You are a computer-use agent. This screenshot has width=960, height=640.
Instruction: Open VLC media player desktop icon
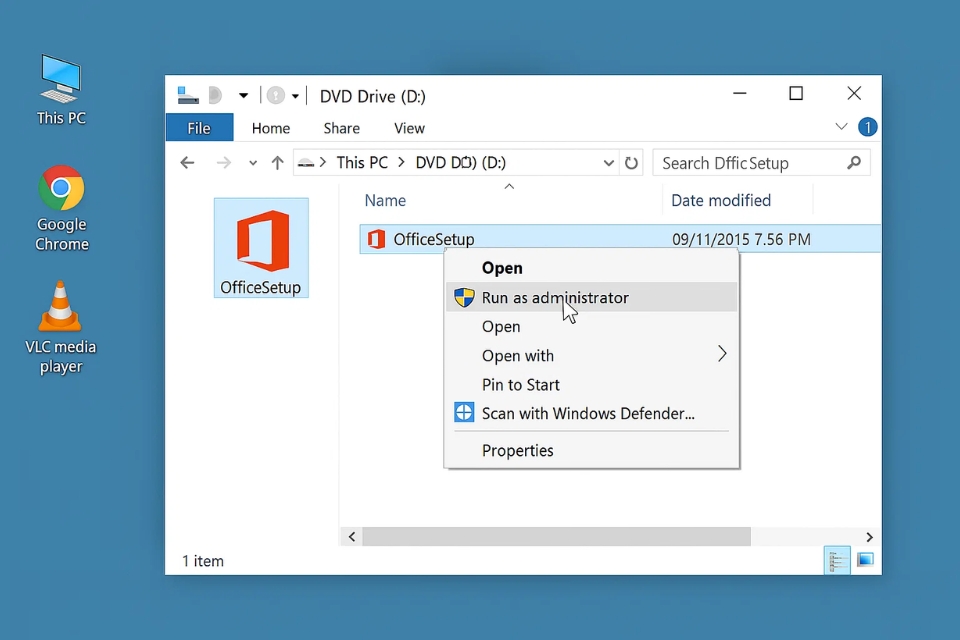[61, 328]
